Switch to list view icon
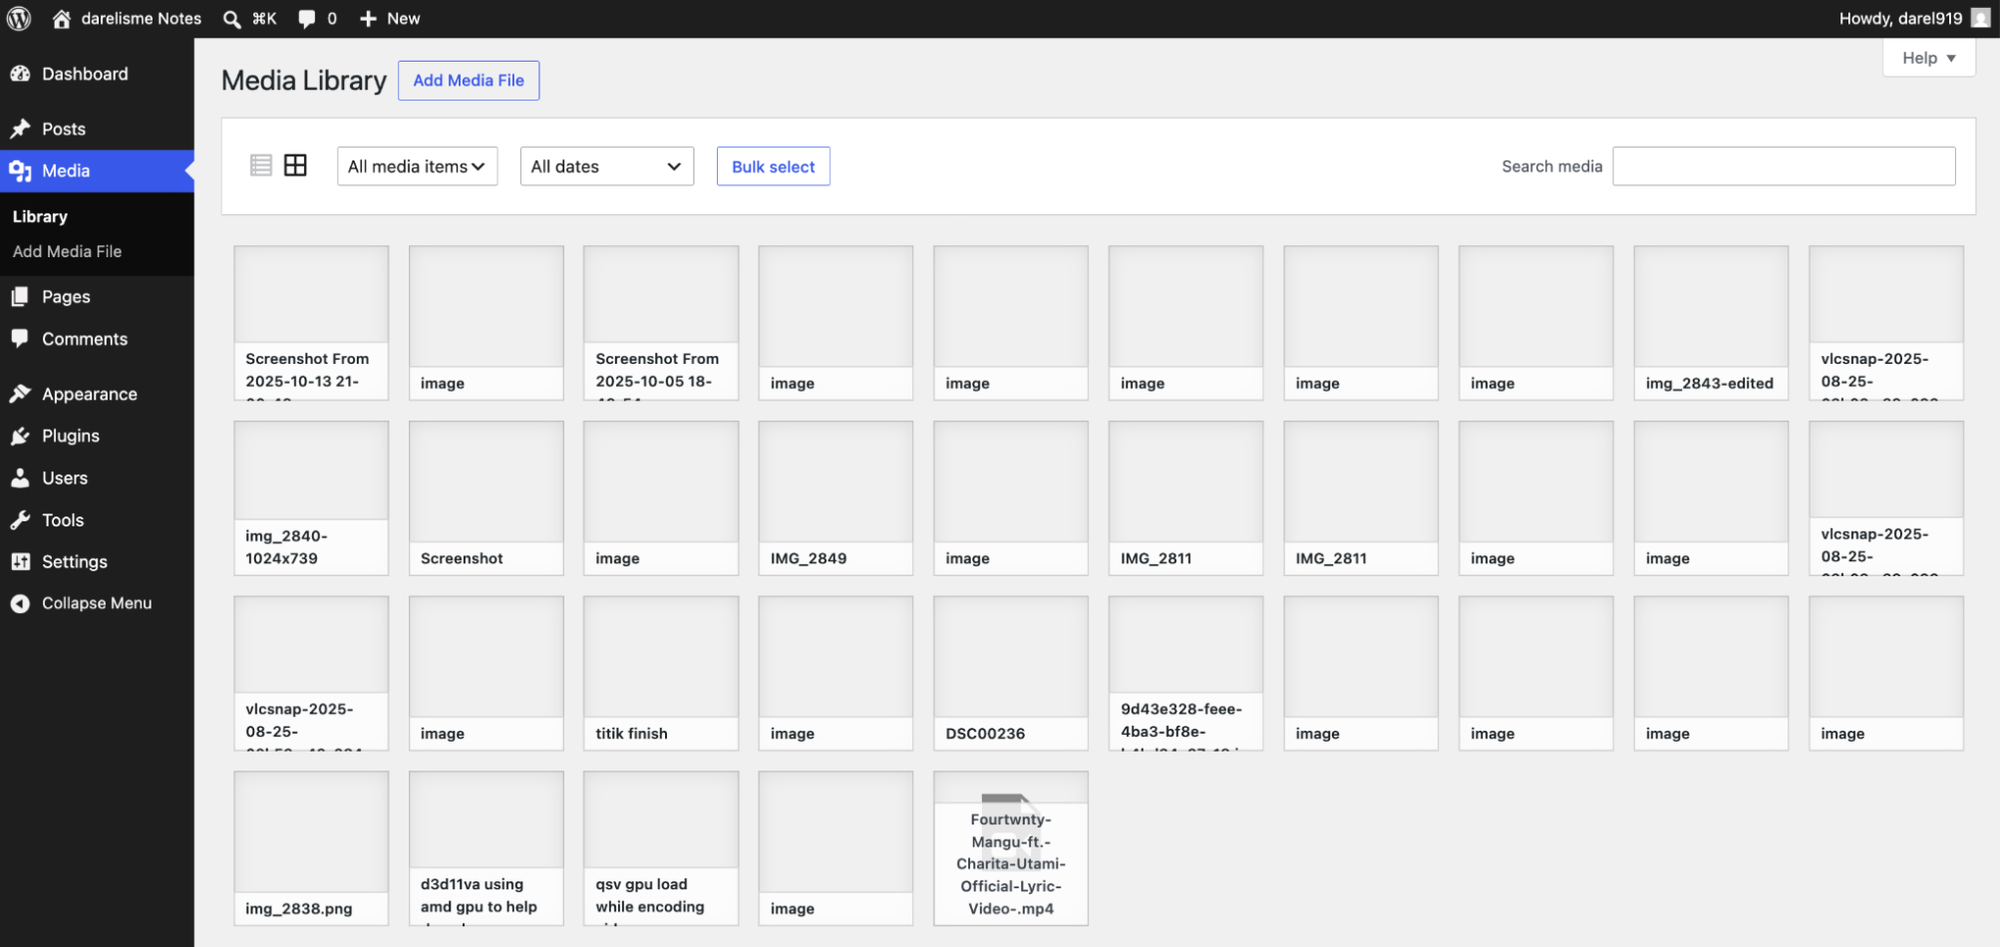The image size is (2000, 947). [x=261, y=165]
